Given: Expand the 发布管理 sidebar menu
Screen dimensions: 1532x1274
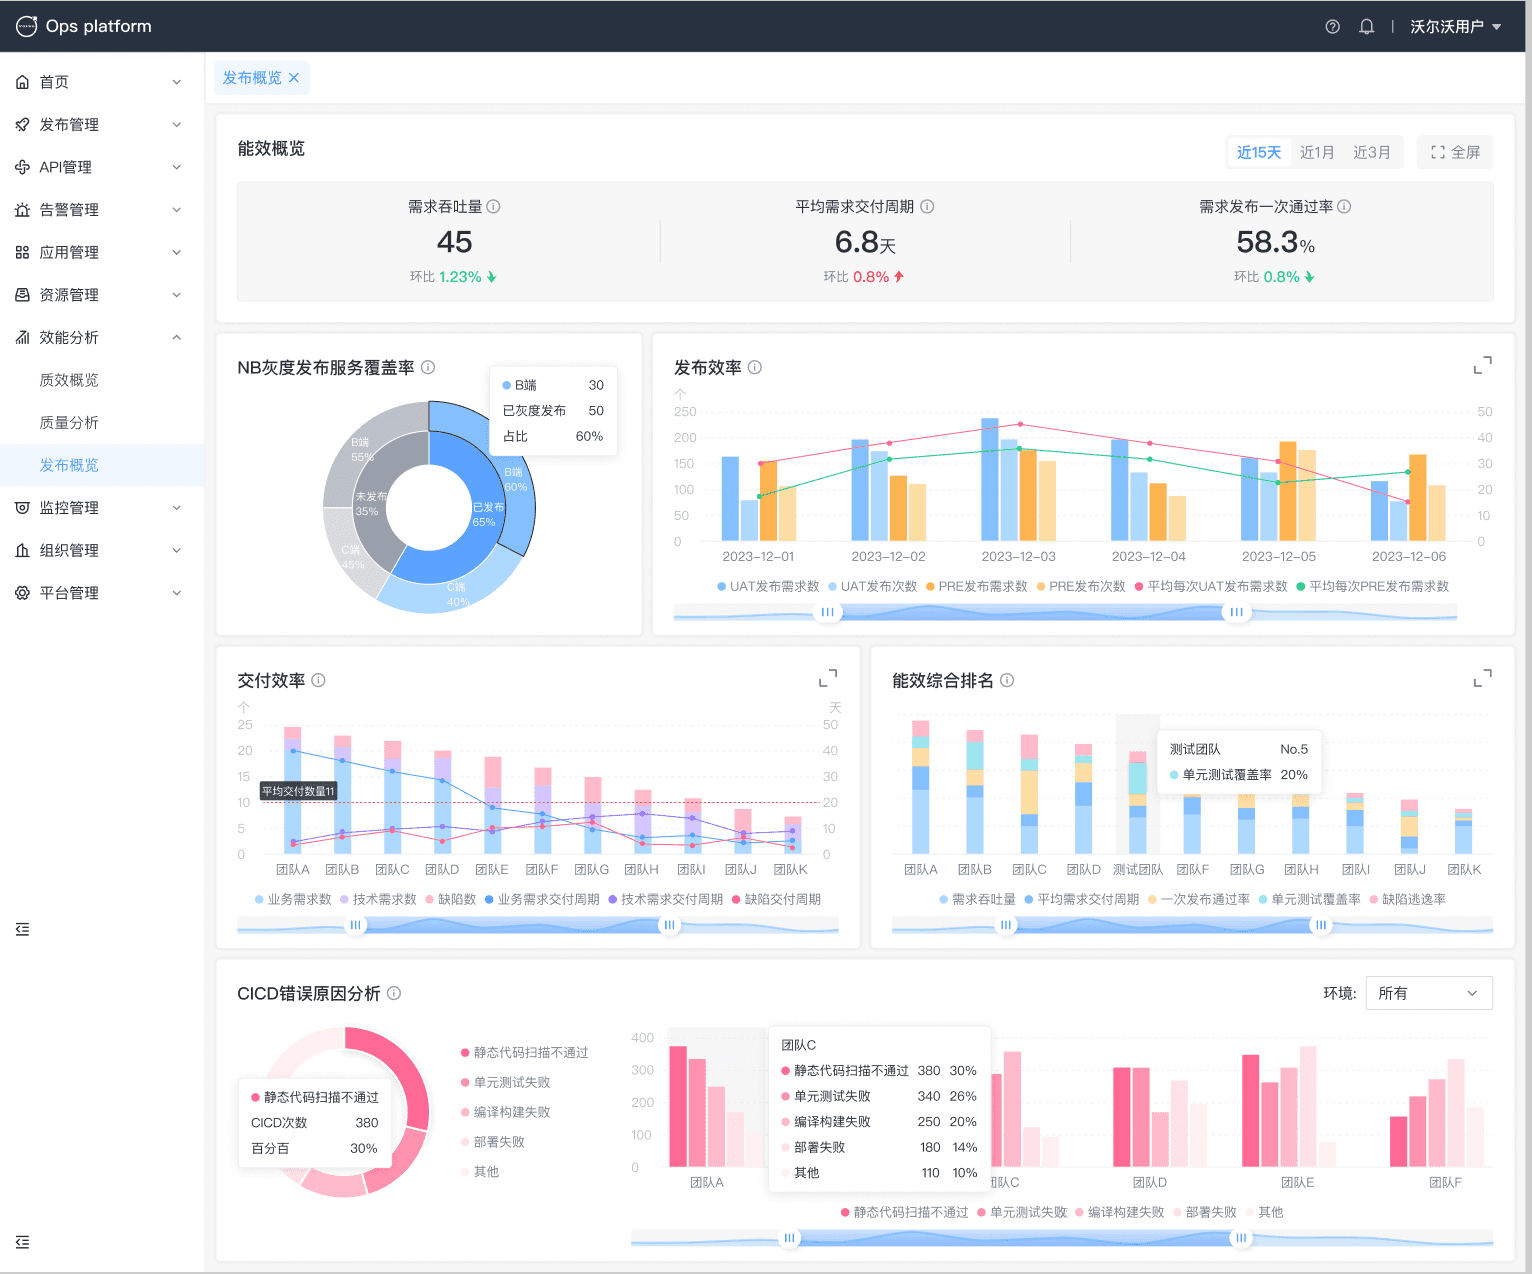Looking at the screenshot, I should (x=98, y=125).
